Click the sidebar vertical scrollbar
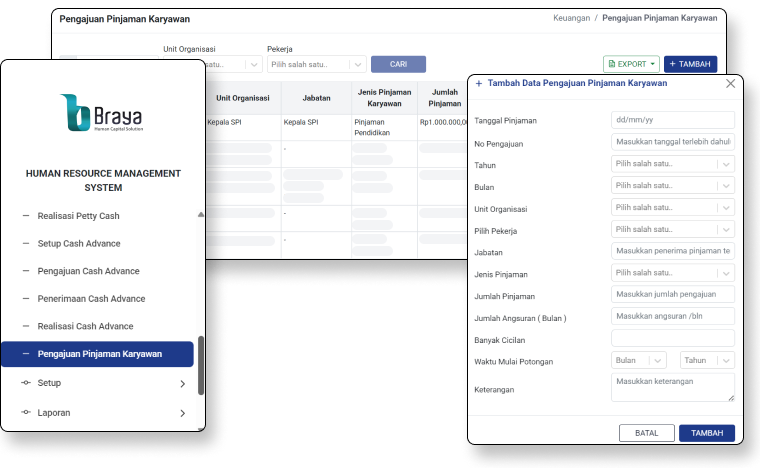Screen dimensions: 760x468 tap(201, 365)
